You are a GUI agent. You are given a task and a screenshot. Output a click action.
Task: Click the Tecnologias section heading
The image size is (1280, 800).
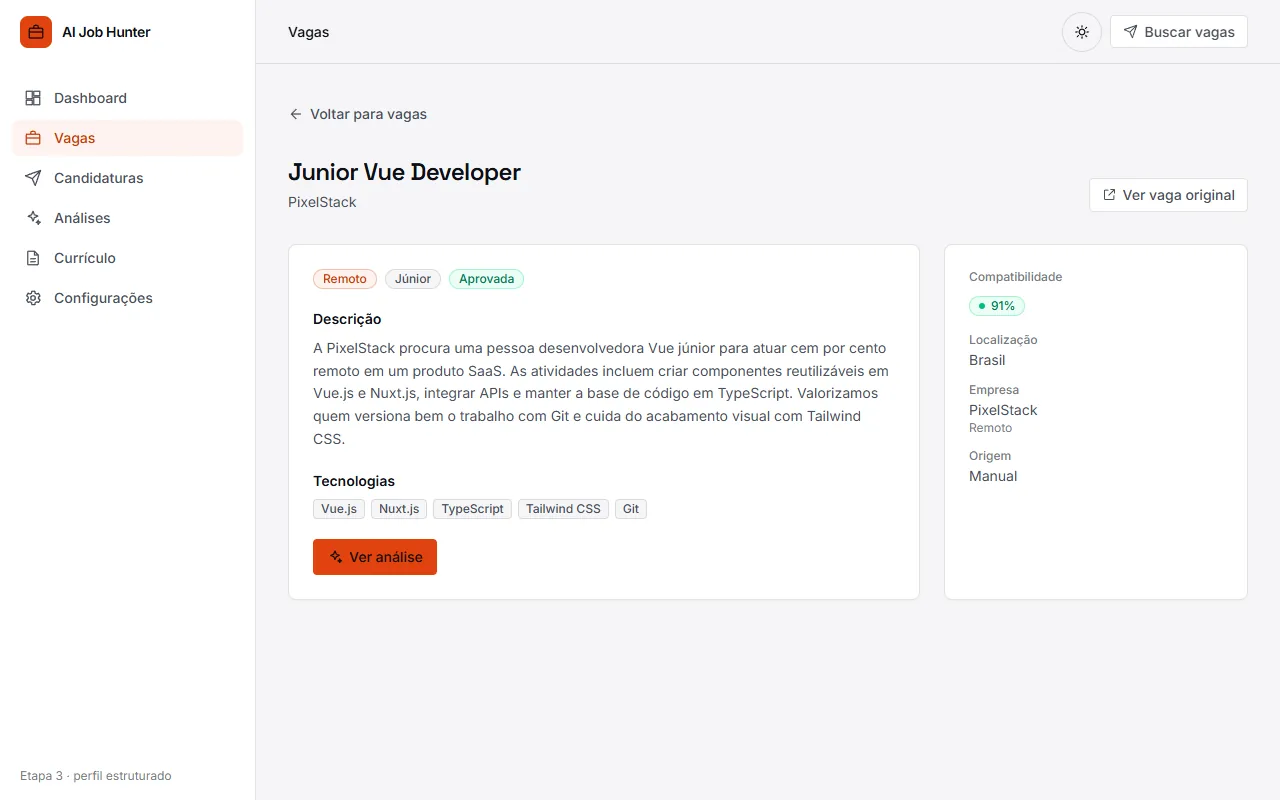point(354,481)
